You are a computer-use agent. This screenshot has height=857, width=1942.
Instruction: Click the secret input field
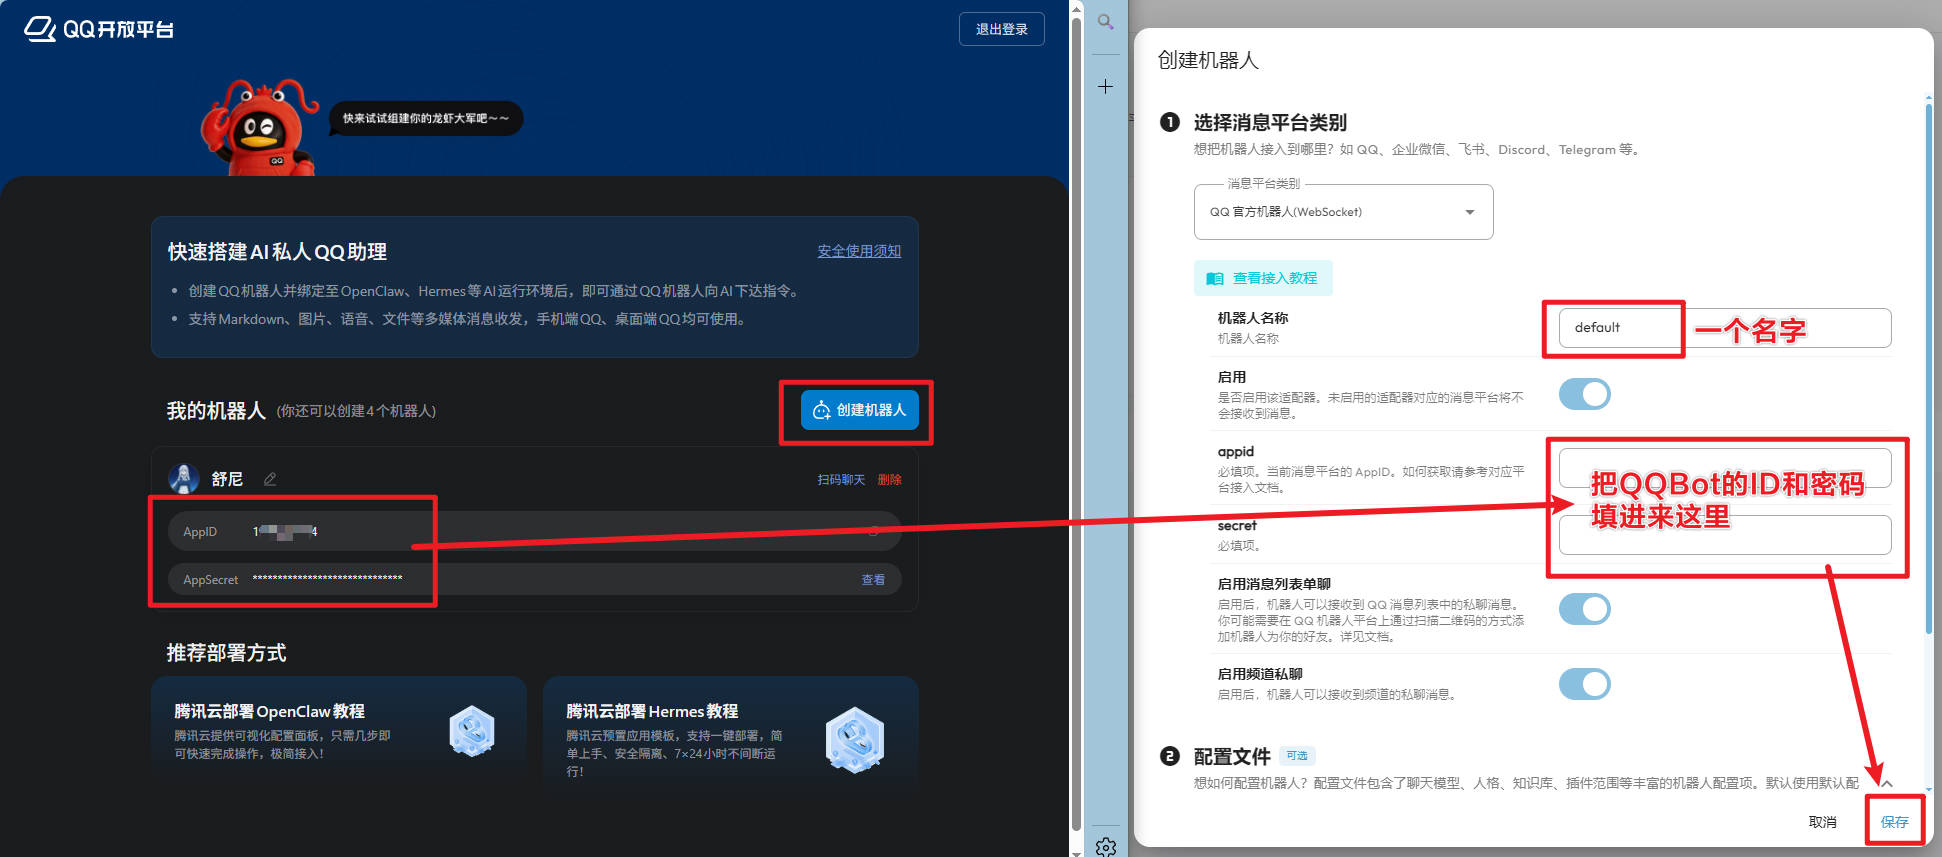click(1725, 535)
